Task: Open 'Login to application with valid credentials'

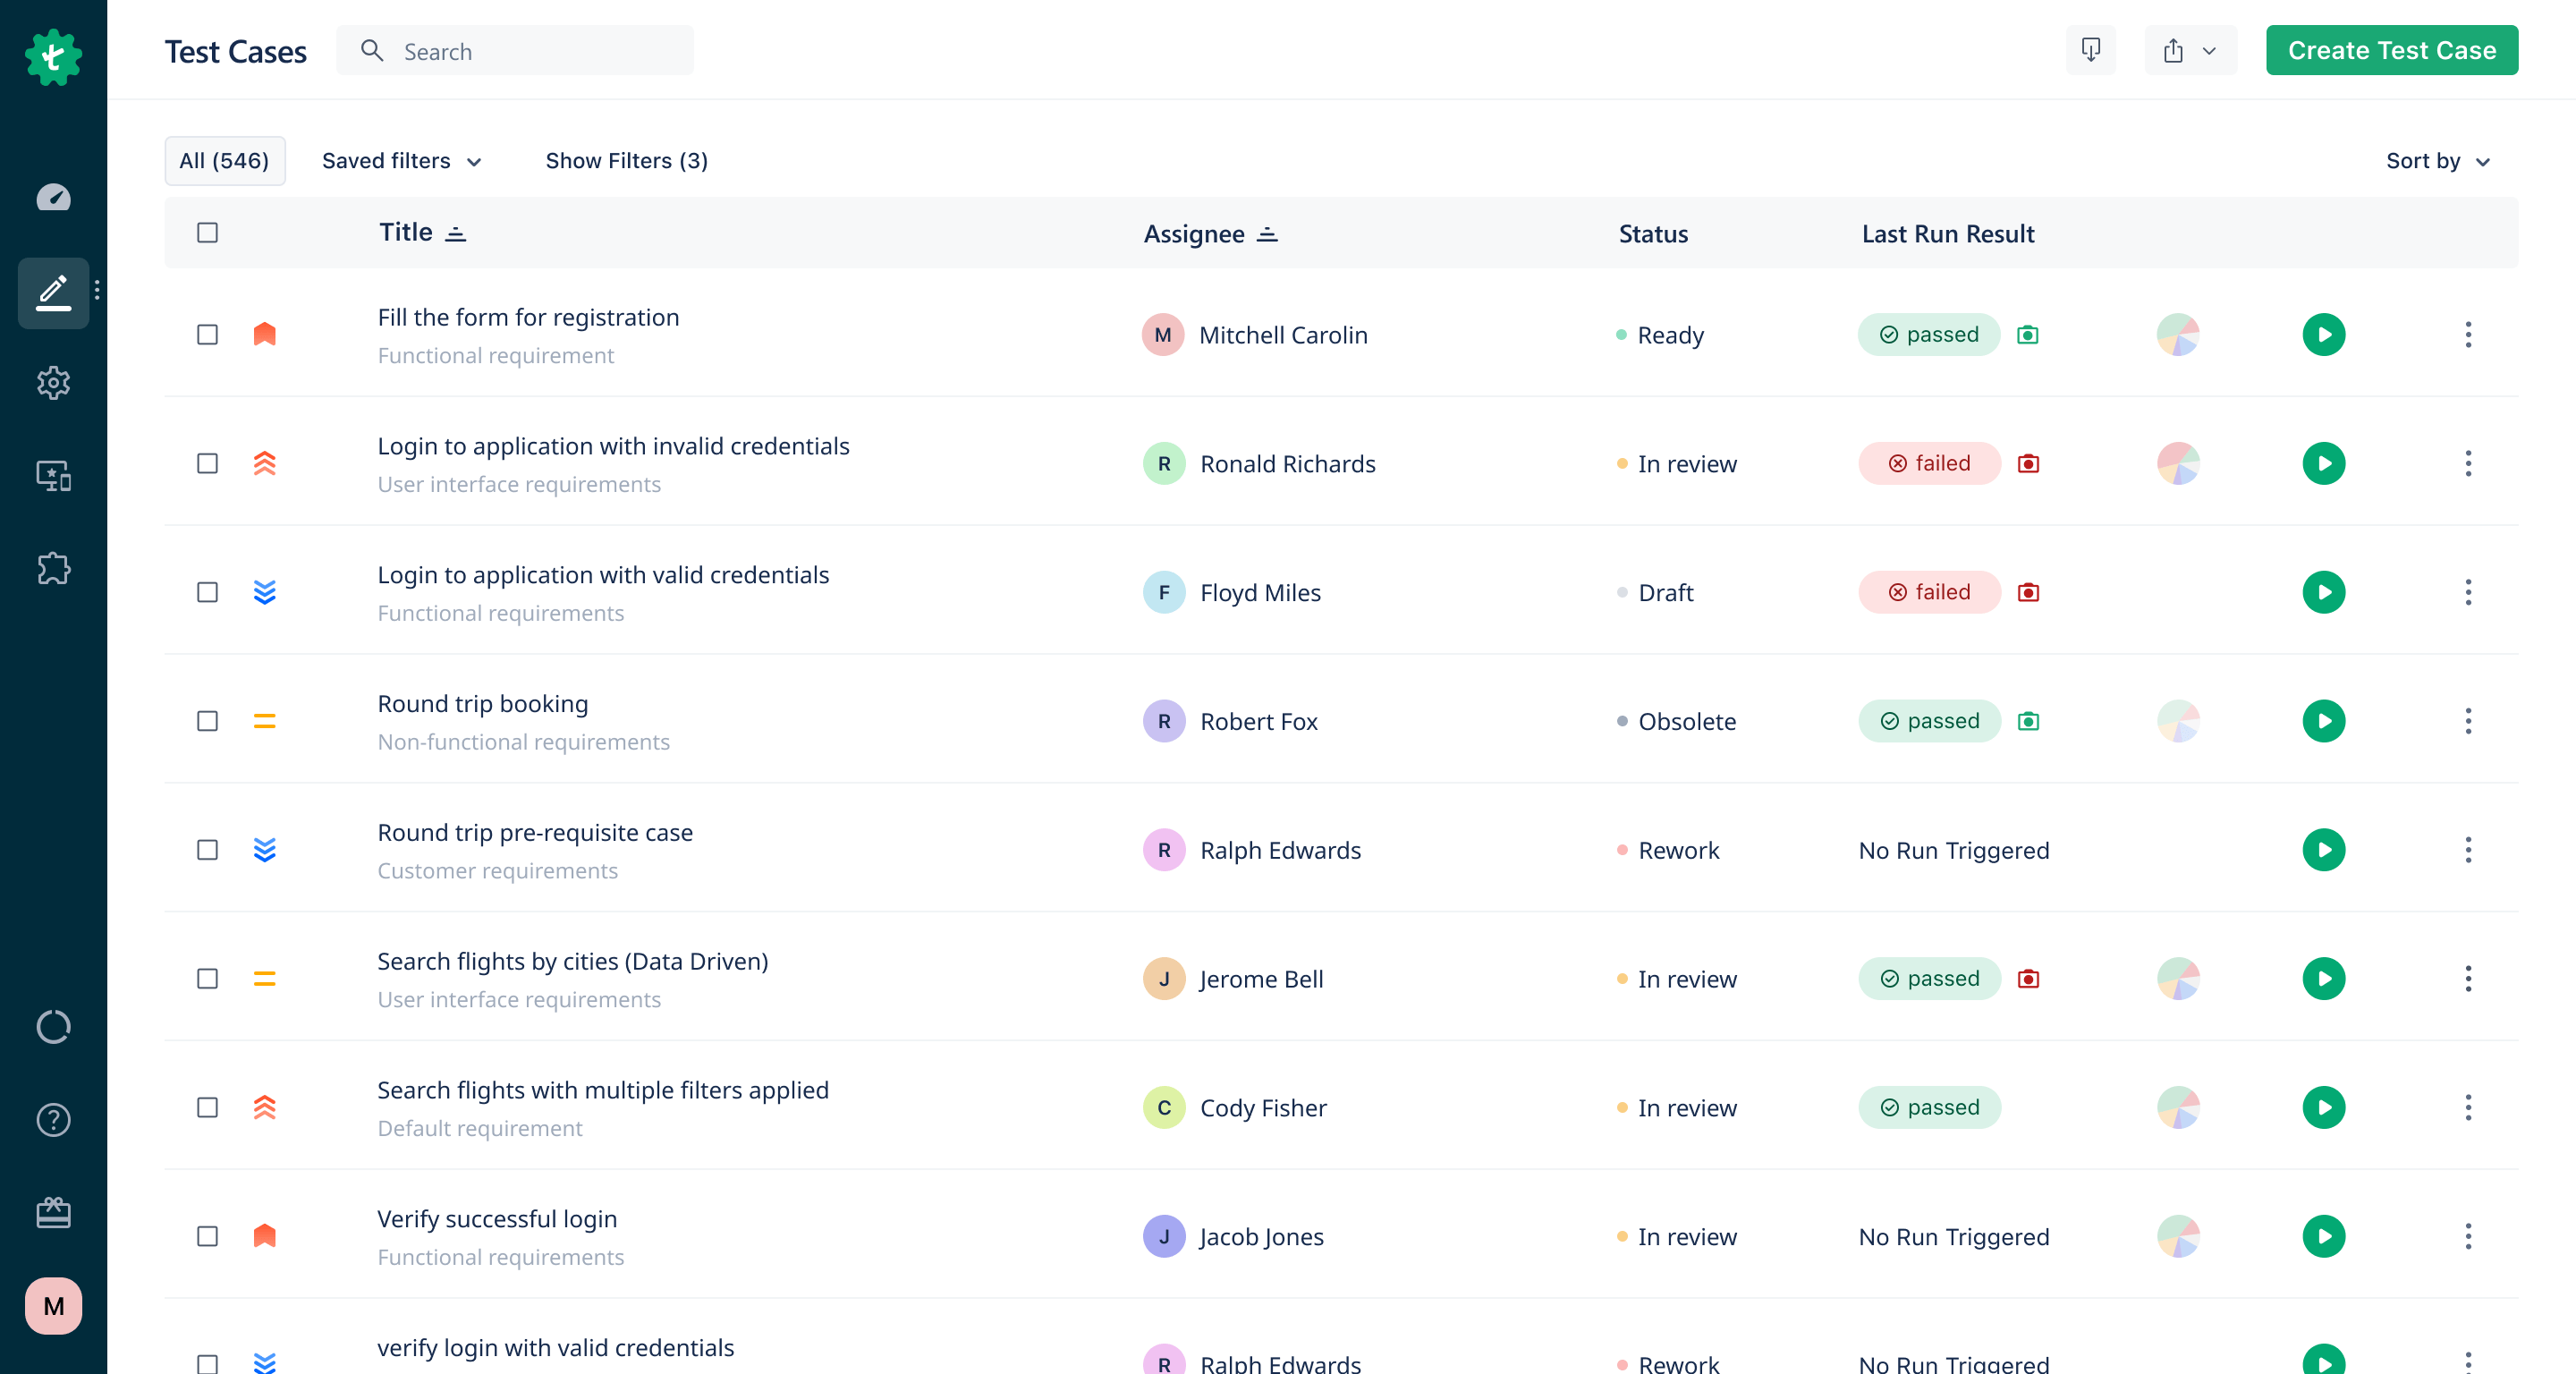Action: coord(602,574)
